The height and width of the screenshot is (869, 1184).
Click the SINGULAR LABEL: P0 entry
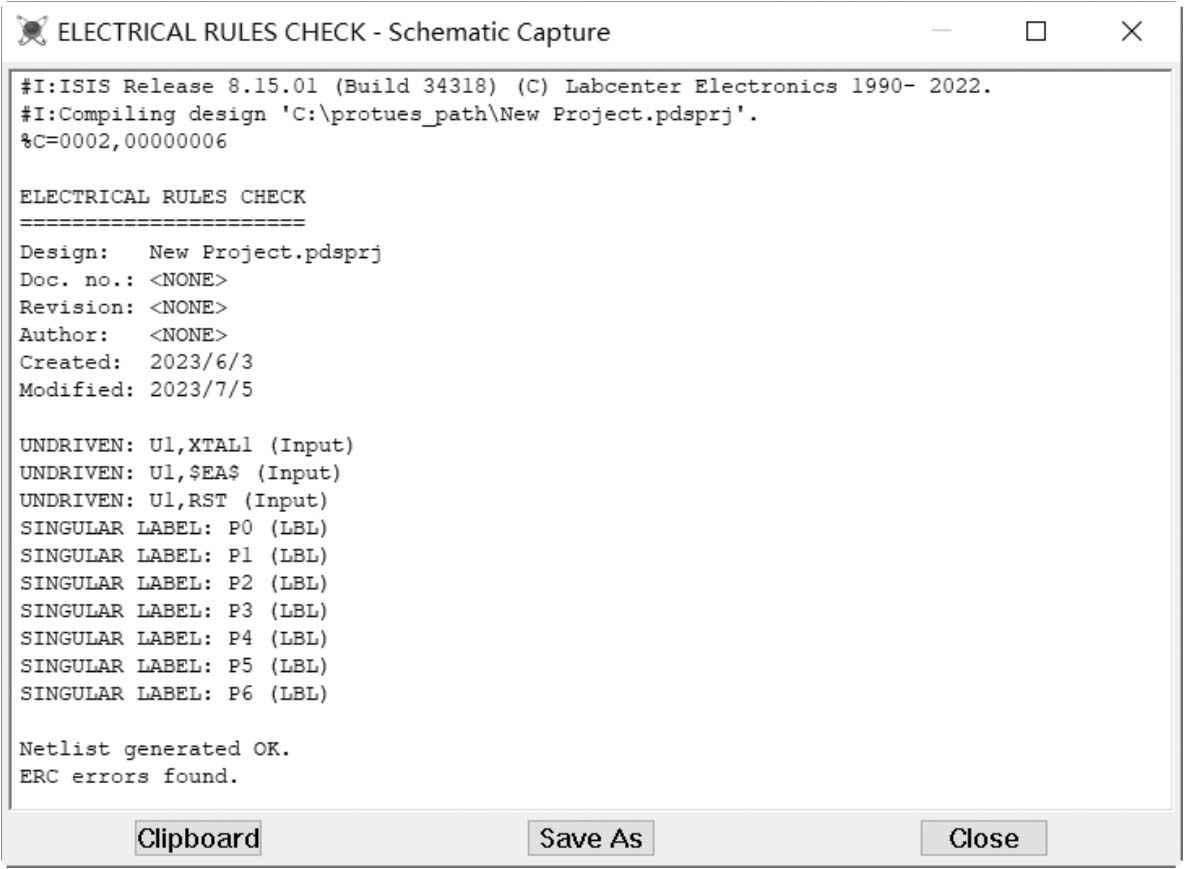[x=174, y=527]
